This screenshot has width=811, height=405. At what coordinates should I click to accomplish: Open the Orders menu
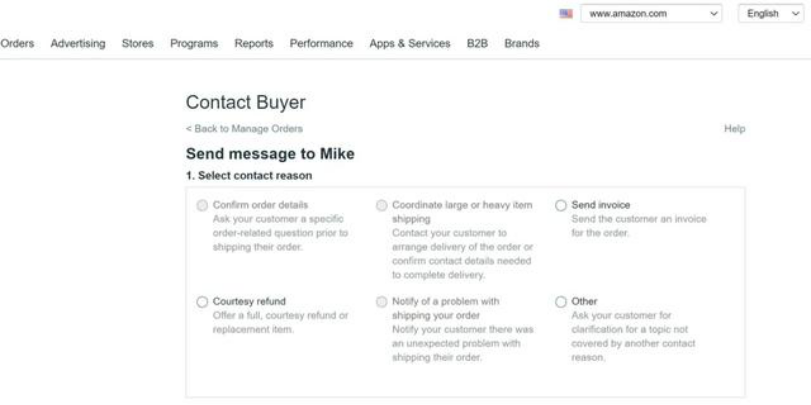tap(15, 44)
